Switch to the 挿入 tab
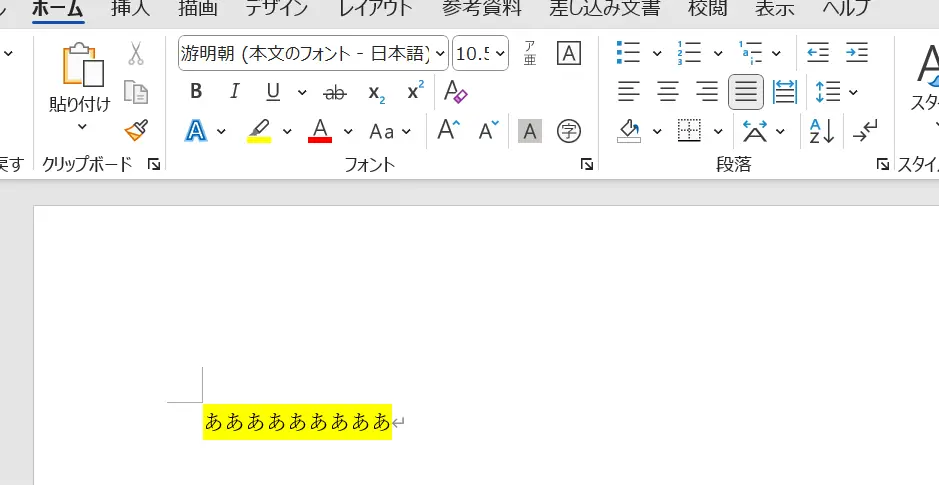Screen dimensions: 939x485 tap(130, 8)
